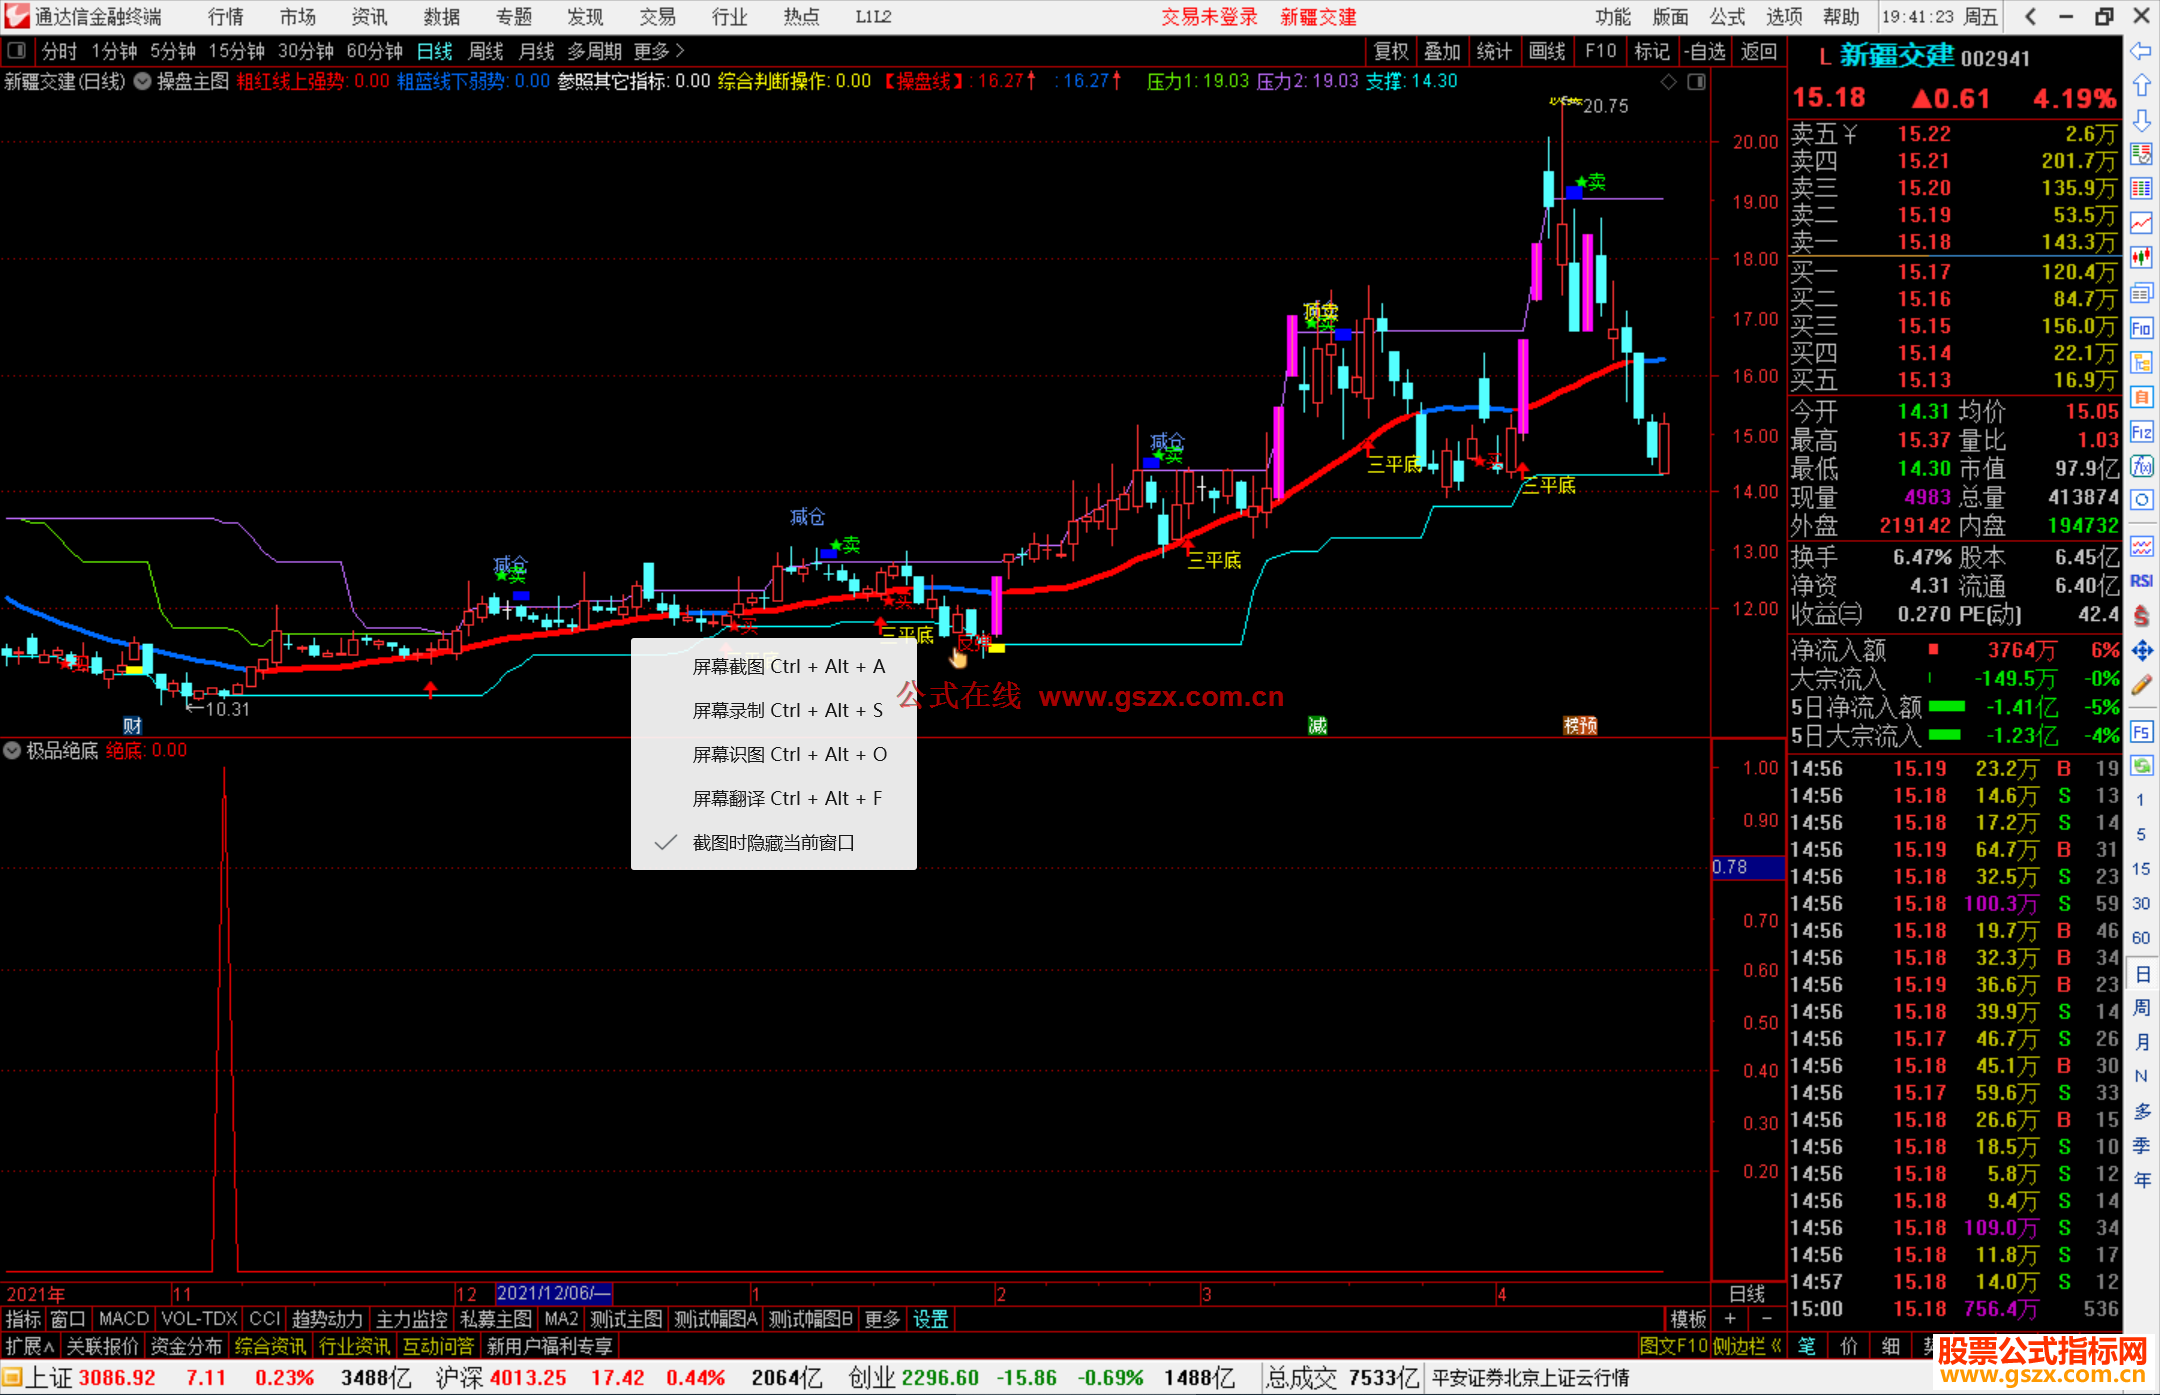
Task: Select monthly 月 period in right sidebar
Action: [2141, 1042]
